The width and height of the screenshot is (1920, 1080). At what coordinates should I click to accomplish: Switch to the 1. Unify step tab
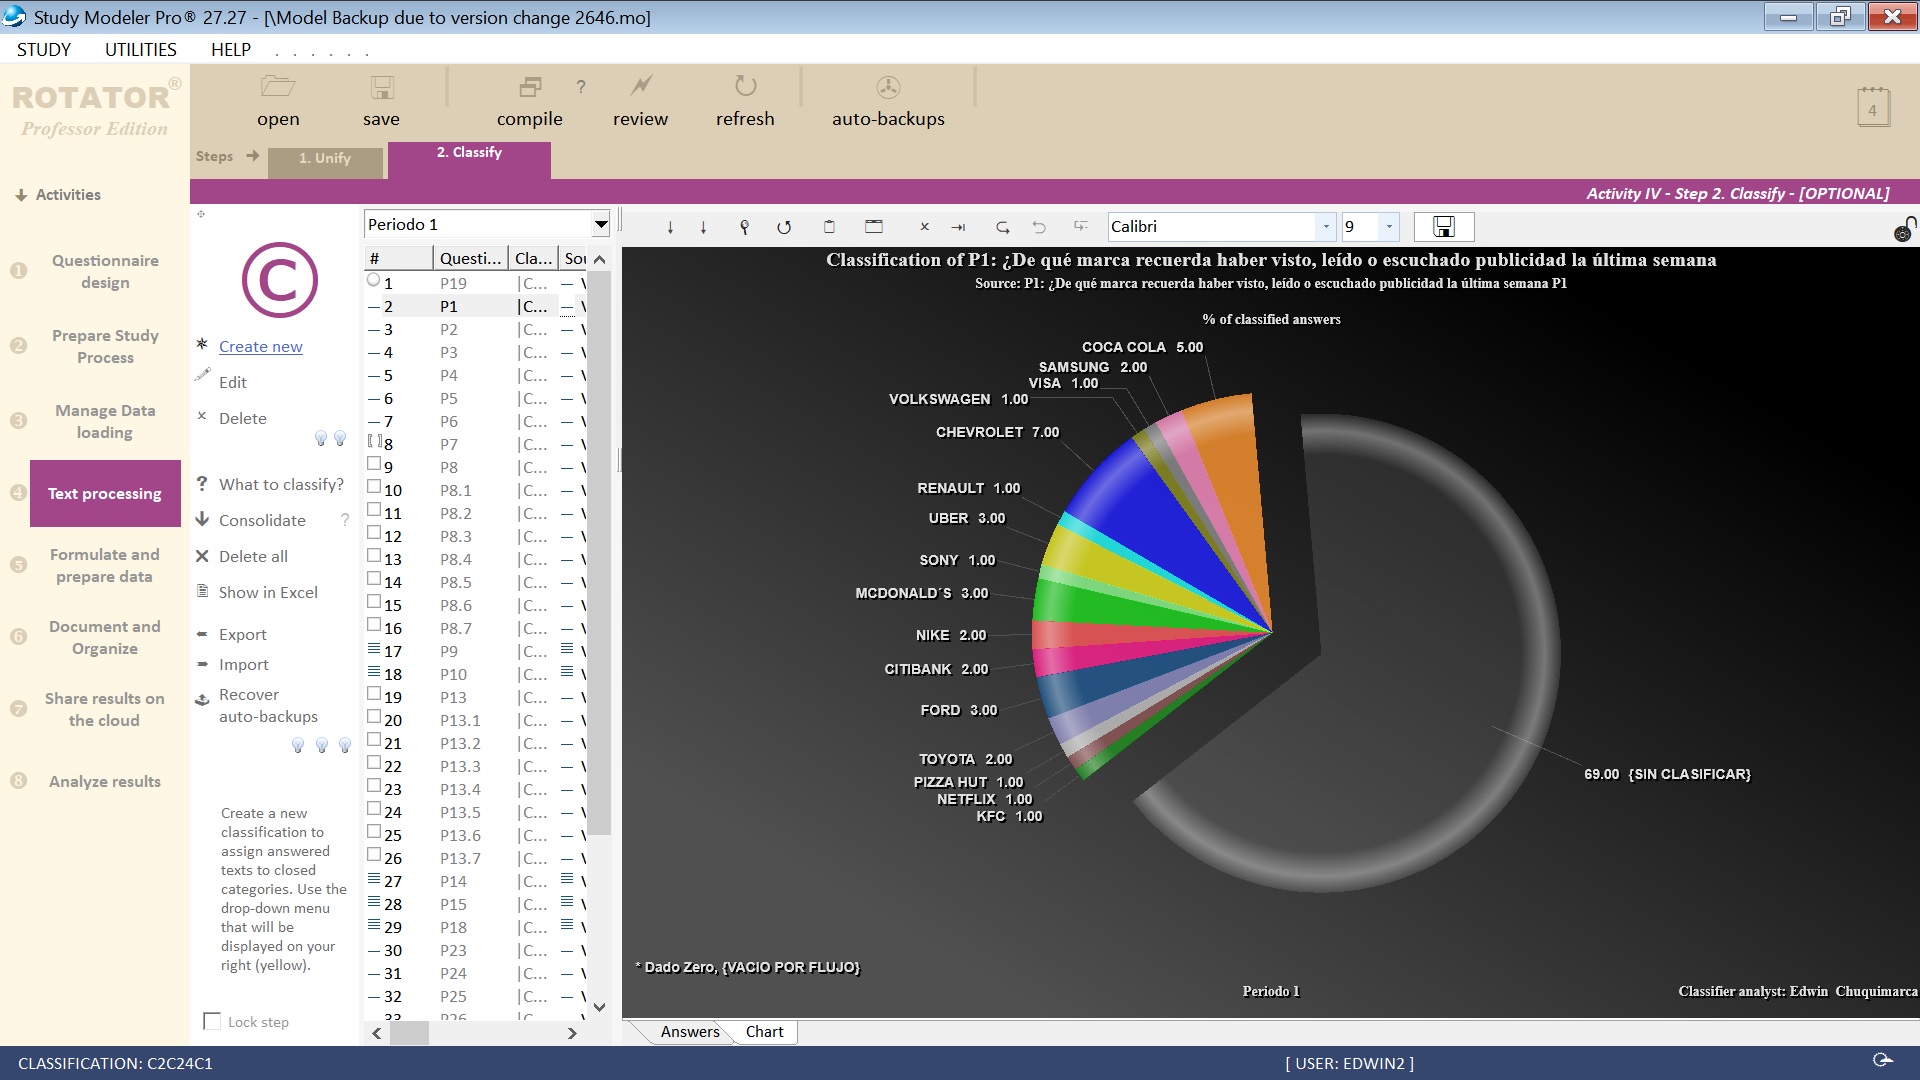325,160
